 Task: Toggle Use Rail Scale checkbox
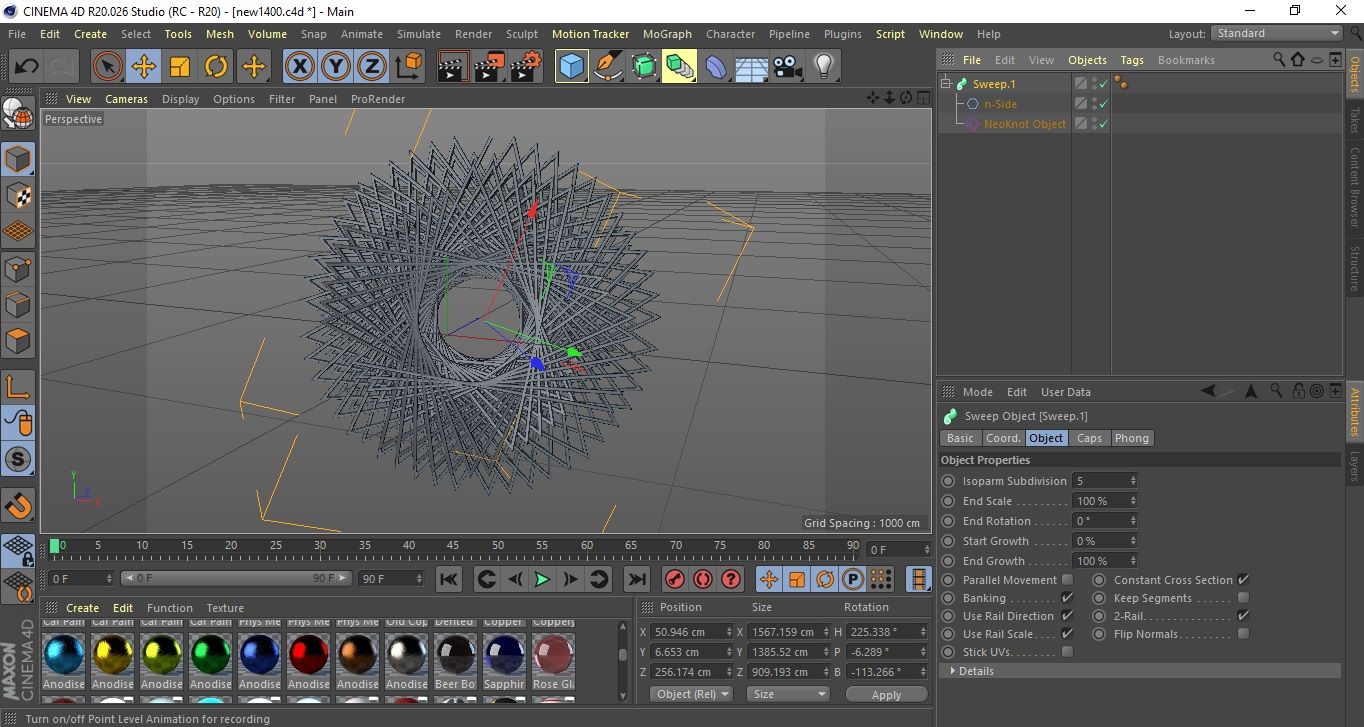[1067, 634]
